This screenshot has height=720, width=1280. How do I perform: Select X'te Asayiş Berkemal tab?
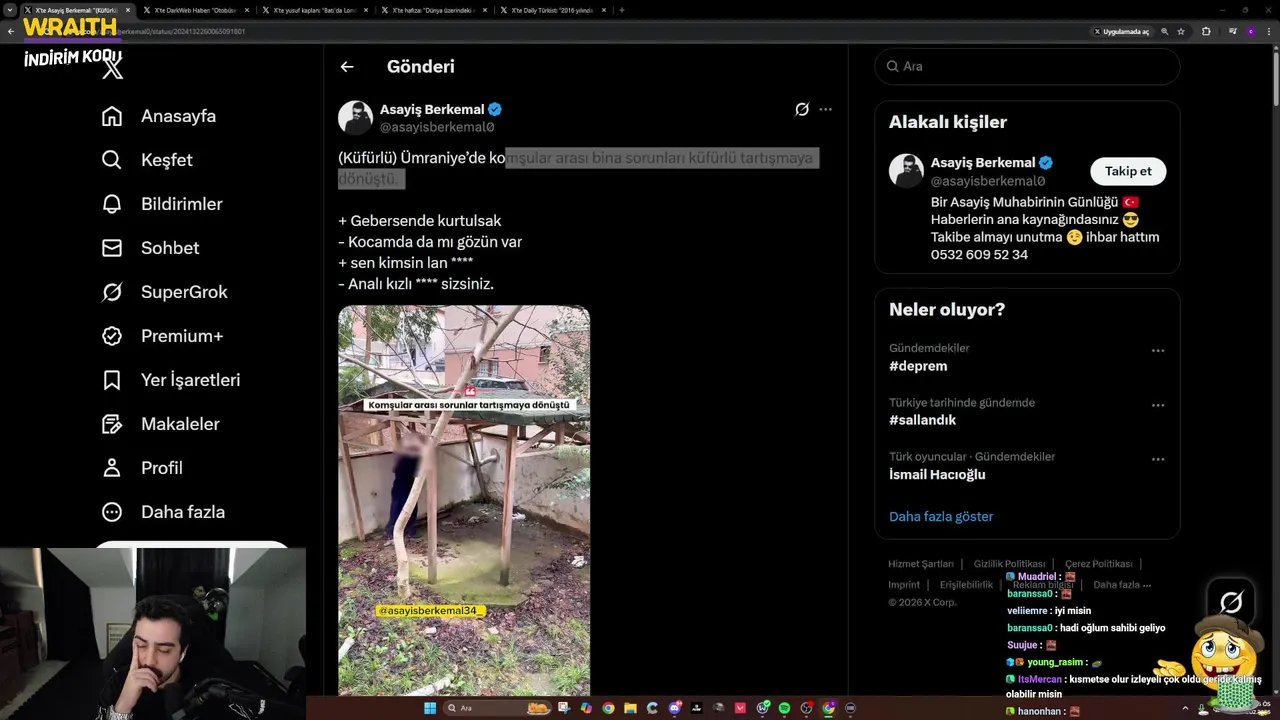coord(76,10)
